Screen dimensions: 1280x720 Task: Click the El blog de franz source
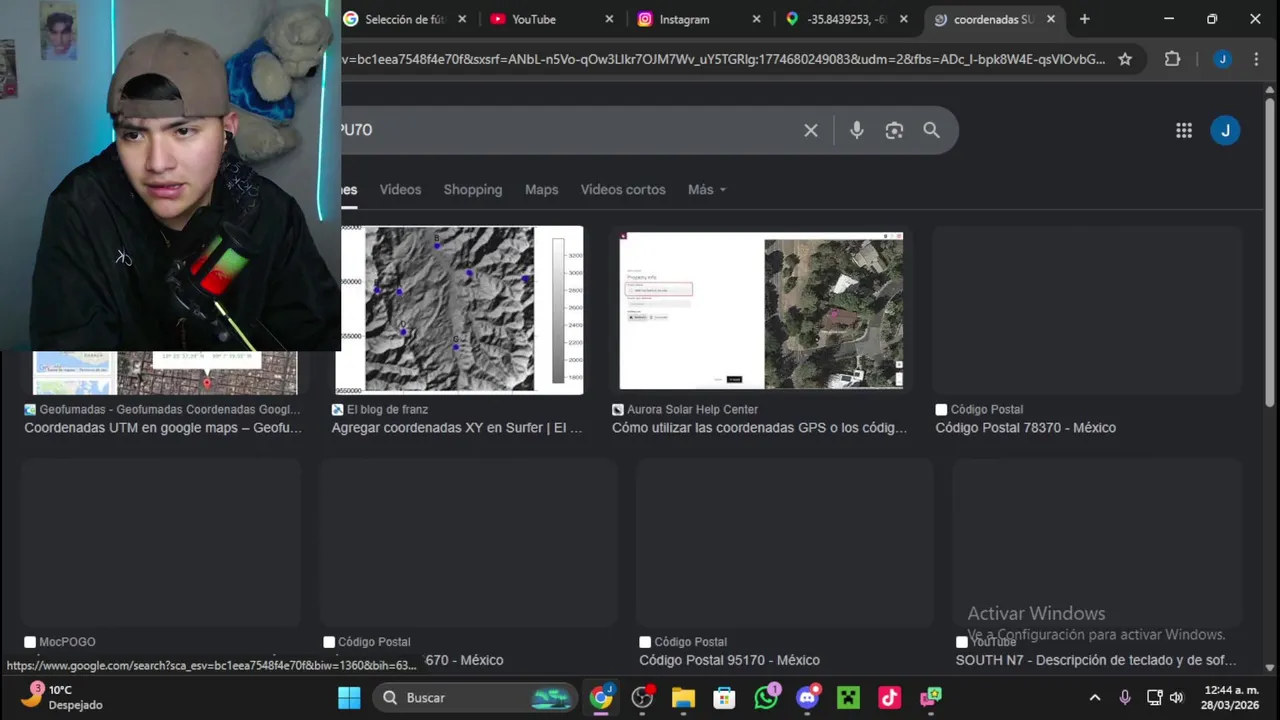click(x=380, y=409)
